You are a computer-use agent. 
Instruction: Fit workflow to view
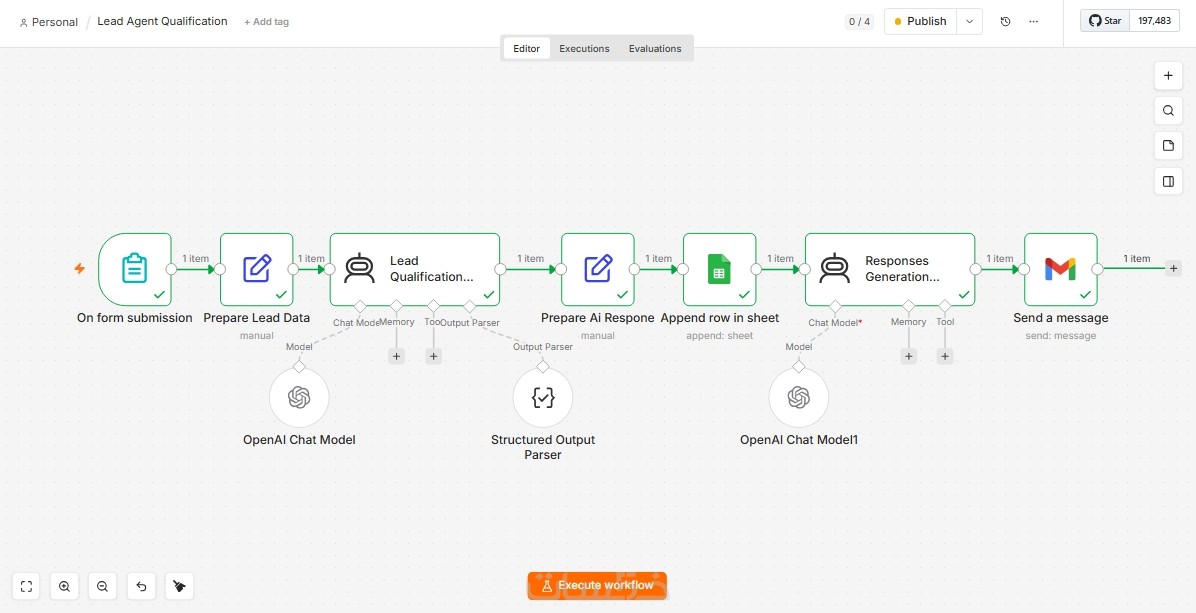[27, 586]
